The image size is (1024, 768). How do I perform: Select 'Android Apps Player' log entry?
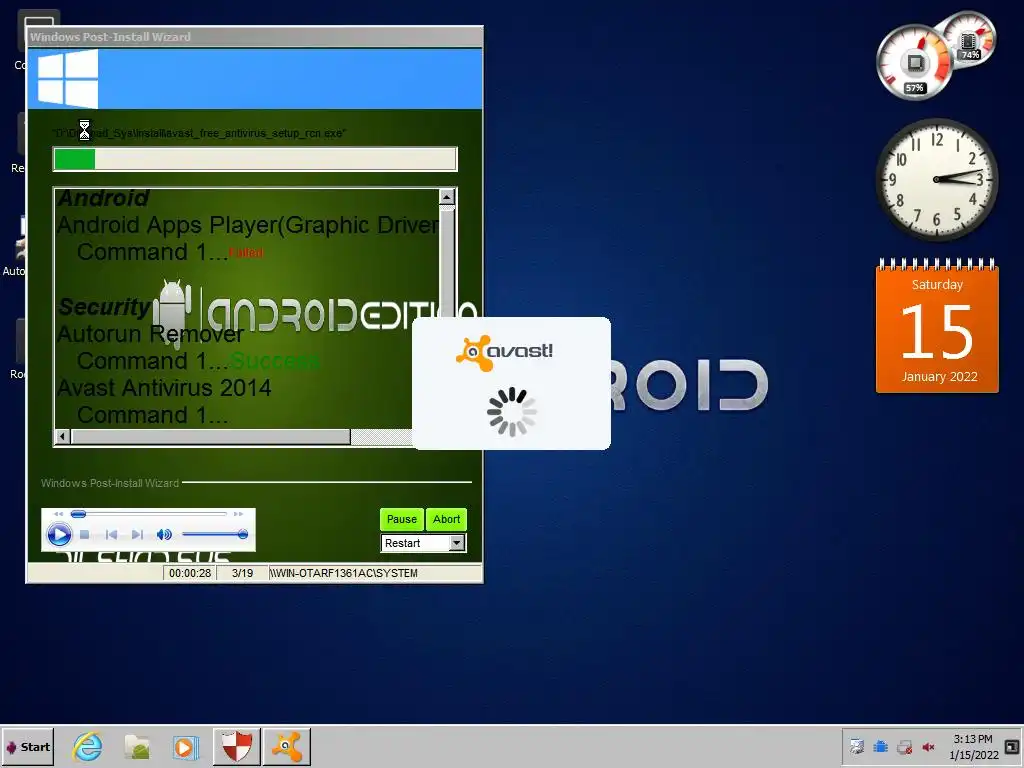[248, 225]
